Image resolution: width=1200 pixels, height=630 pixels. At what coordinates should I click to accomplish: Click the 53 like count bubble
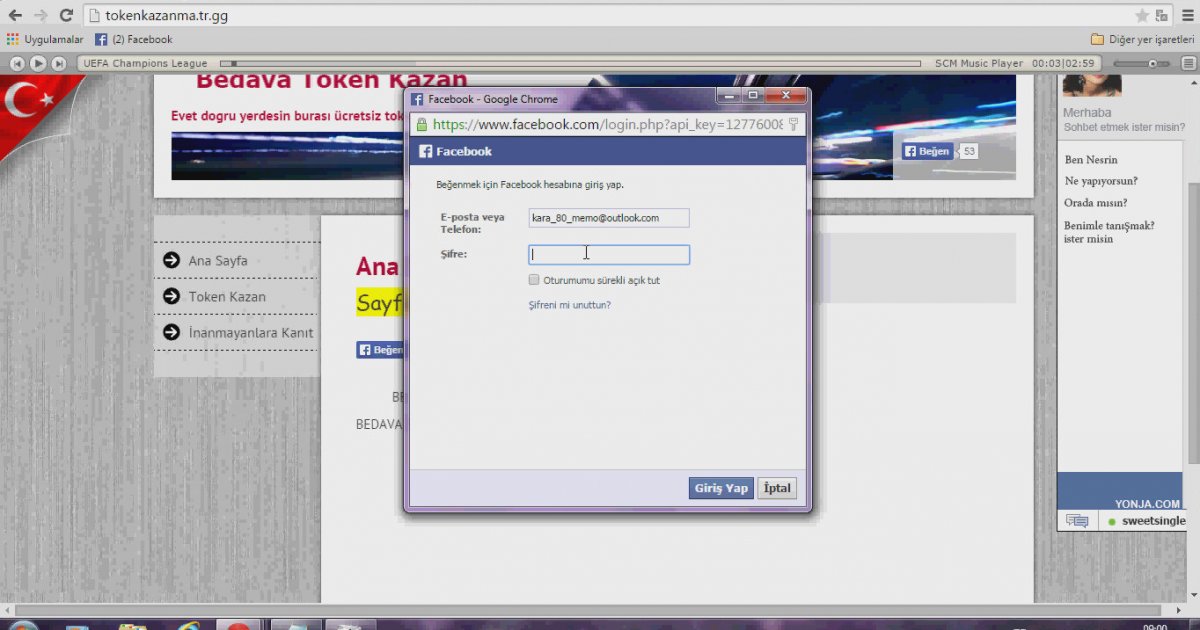[x=968, y=151]
